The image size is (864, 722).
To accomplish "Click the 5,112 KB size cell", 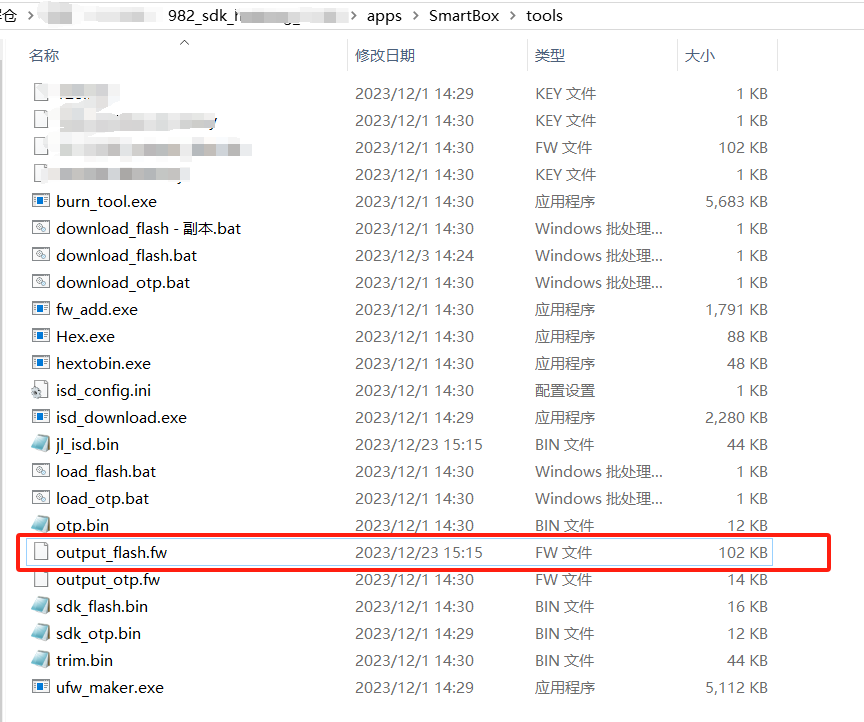I will point(737,687).
